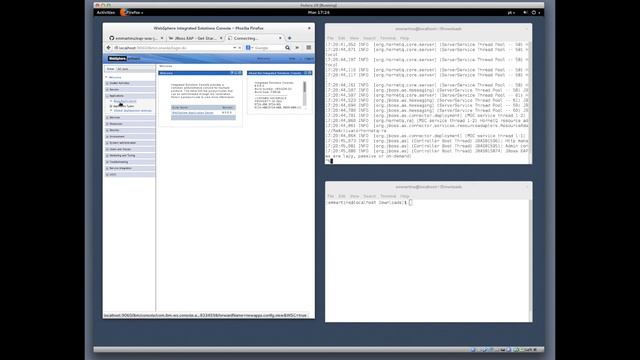Click the Welcome portlet title-bar icons
The image size is (640, 360).
point(236,73)
